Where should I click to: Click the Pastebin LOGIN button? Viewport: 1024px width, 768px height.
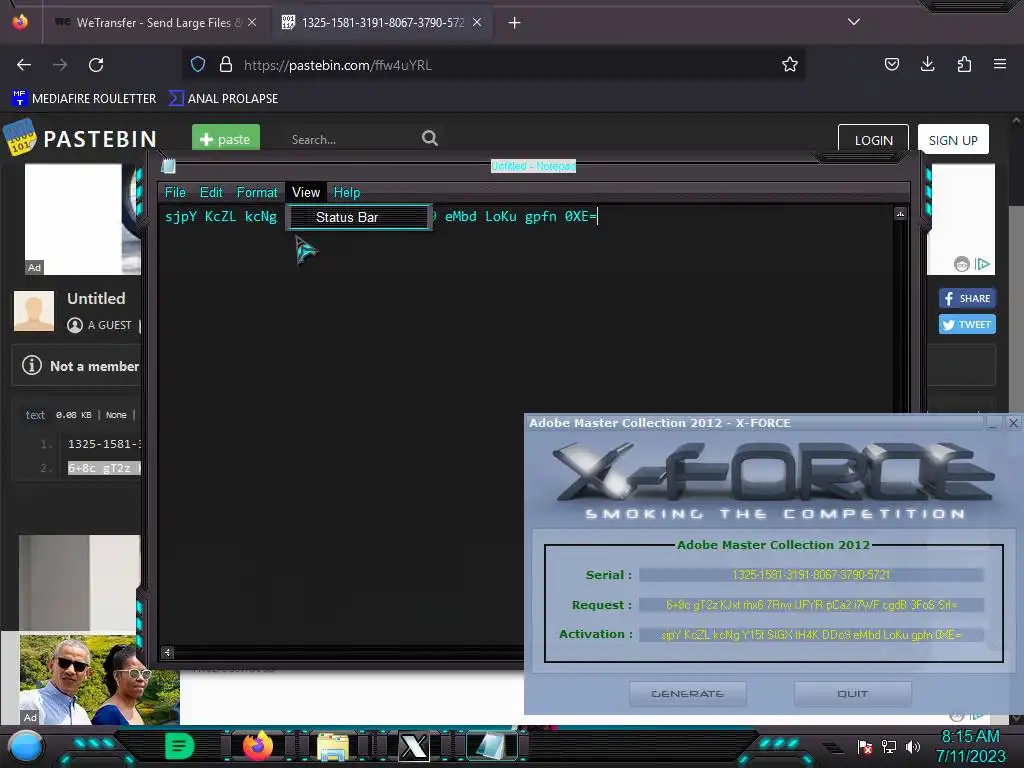pos(873,140)
